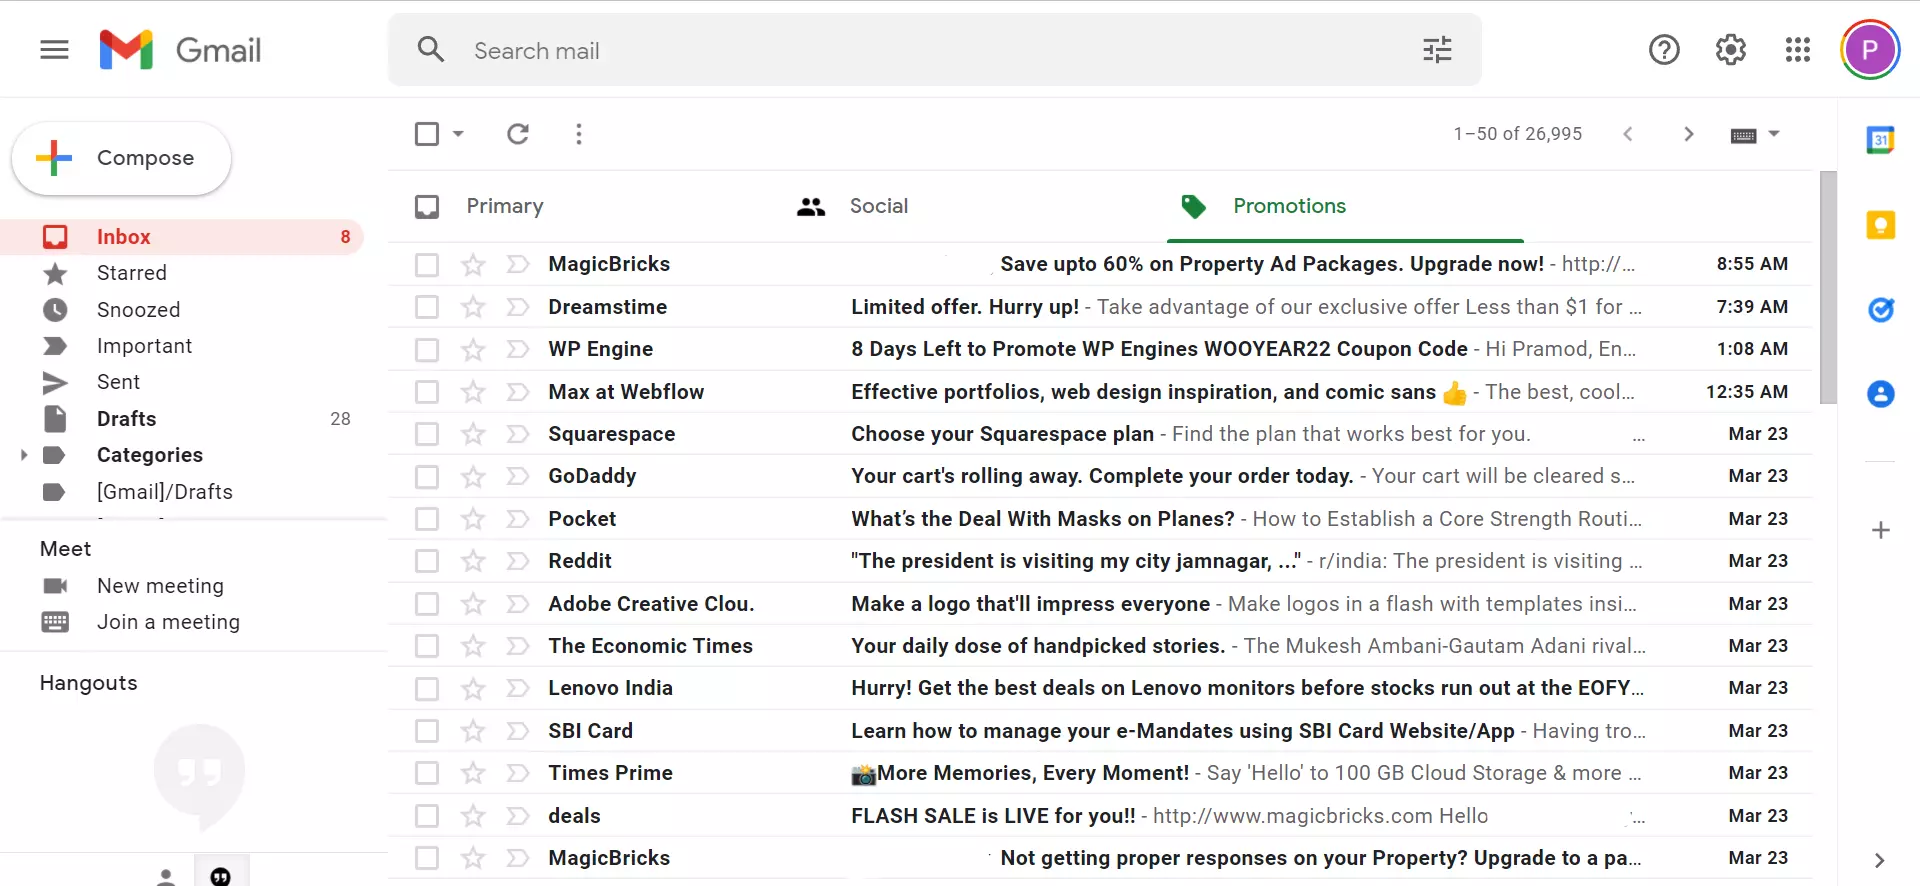
Task: Click the Compose button
Action: tap(121, 158)
